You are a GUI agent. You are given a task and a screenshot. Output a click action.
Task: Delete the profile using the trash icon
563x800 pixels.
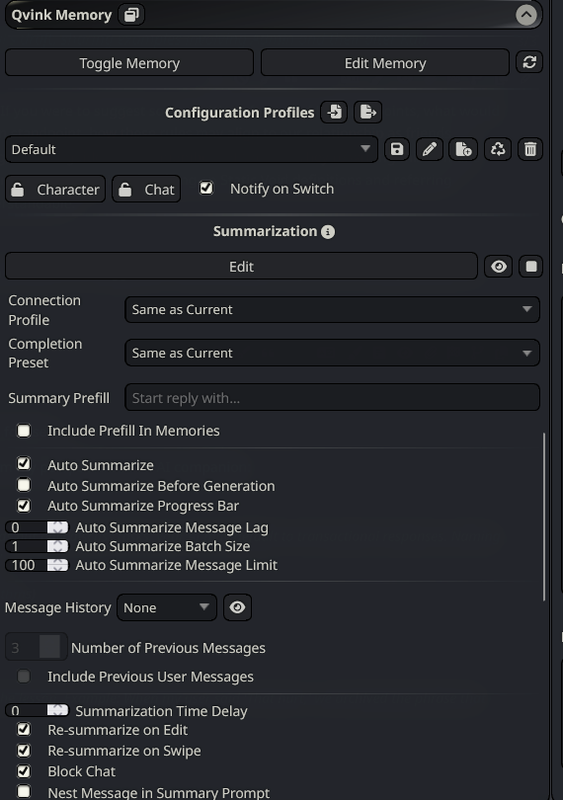[530, 149]
